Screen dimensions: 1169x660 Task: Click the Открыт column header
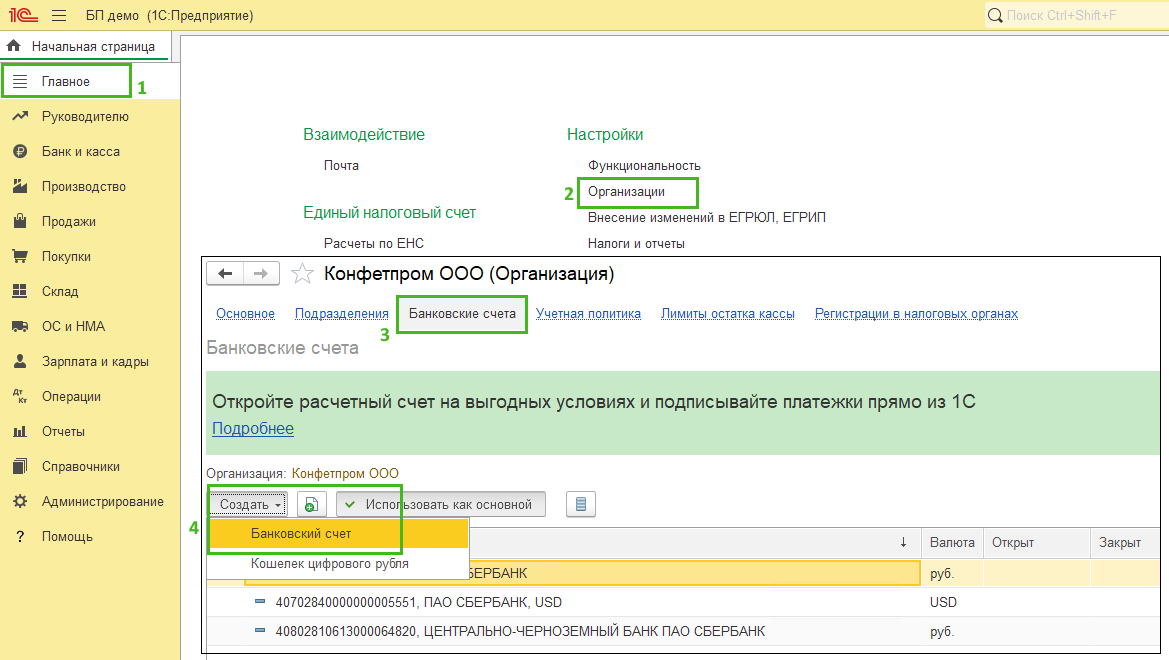tap(1037, 542)
